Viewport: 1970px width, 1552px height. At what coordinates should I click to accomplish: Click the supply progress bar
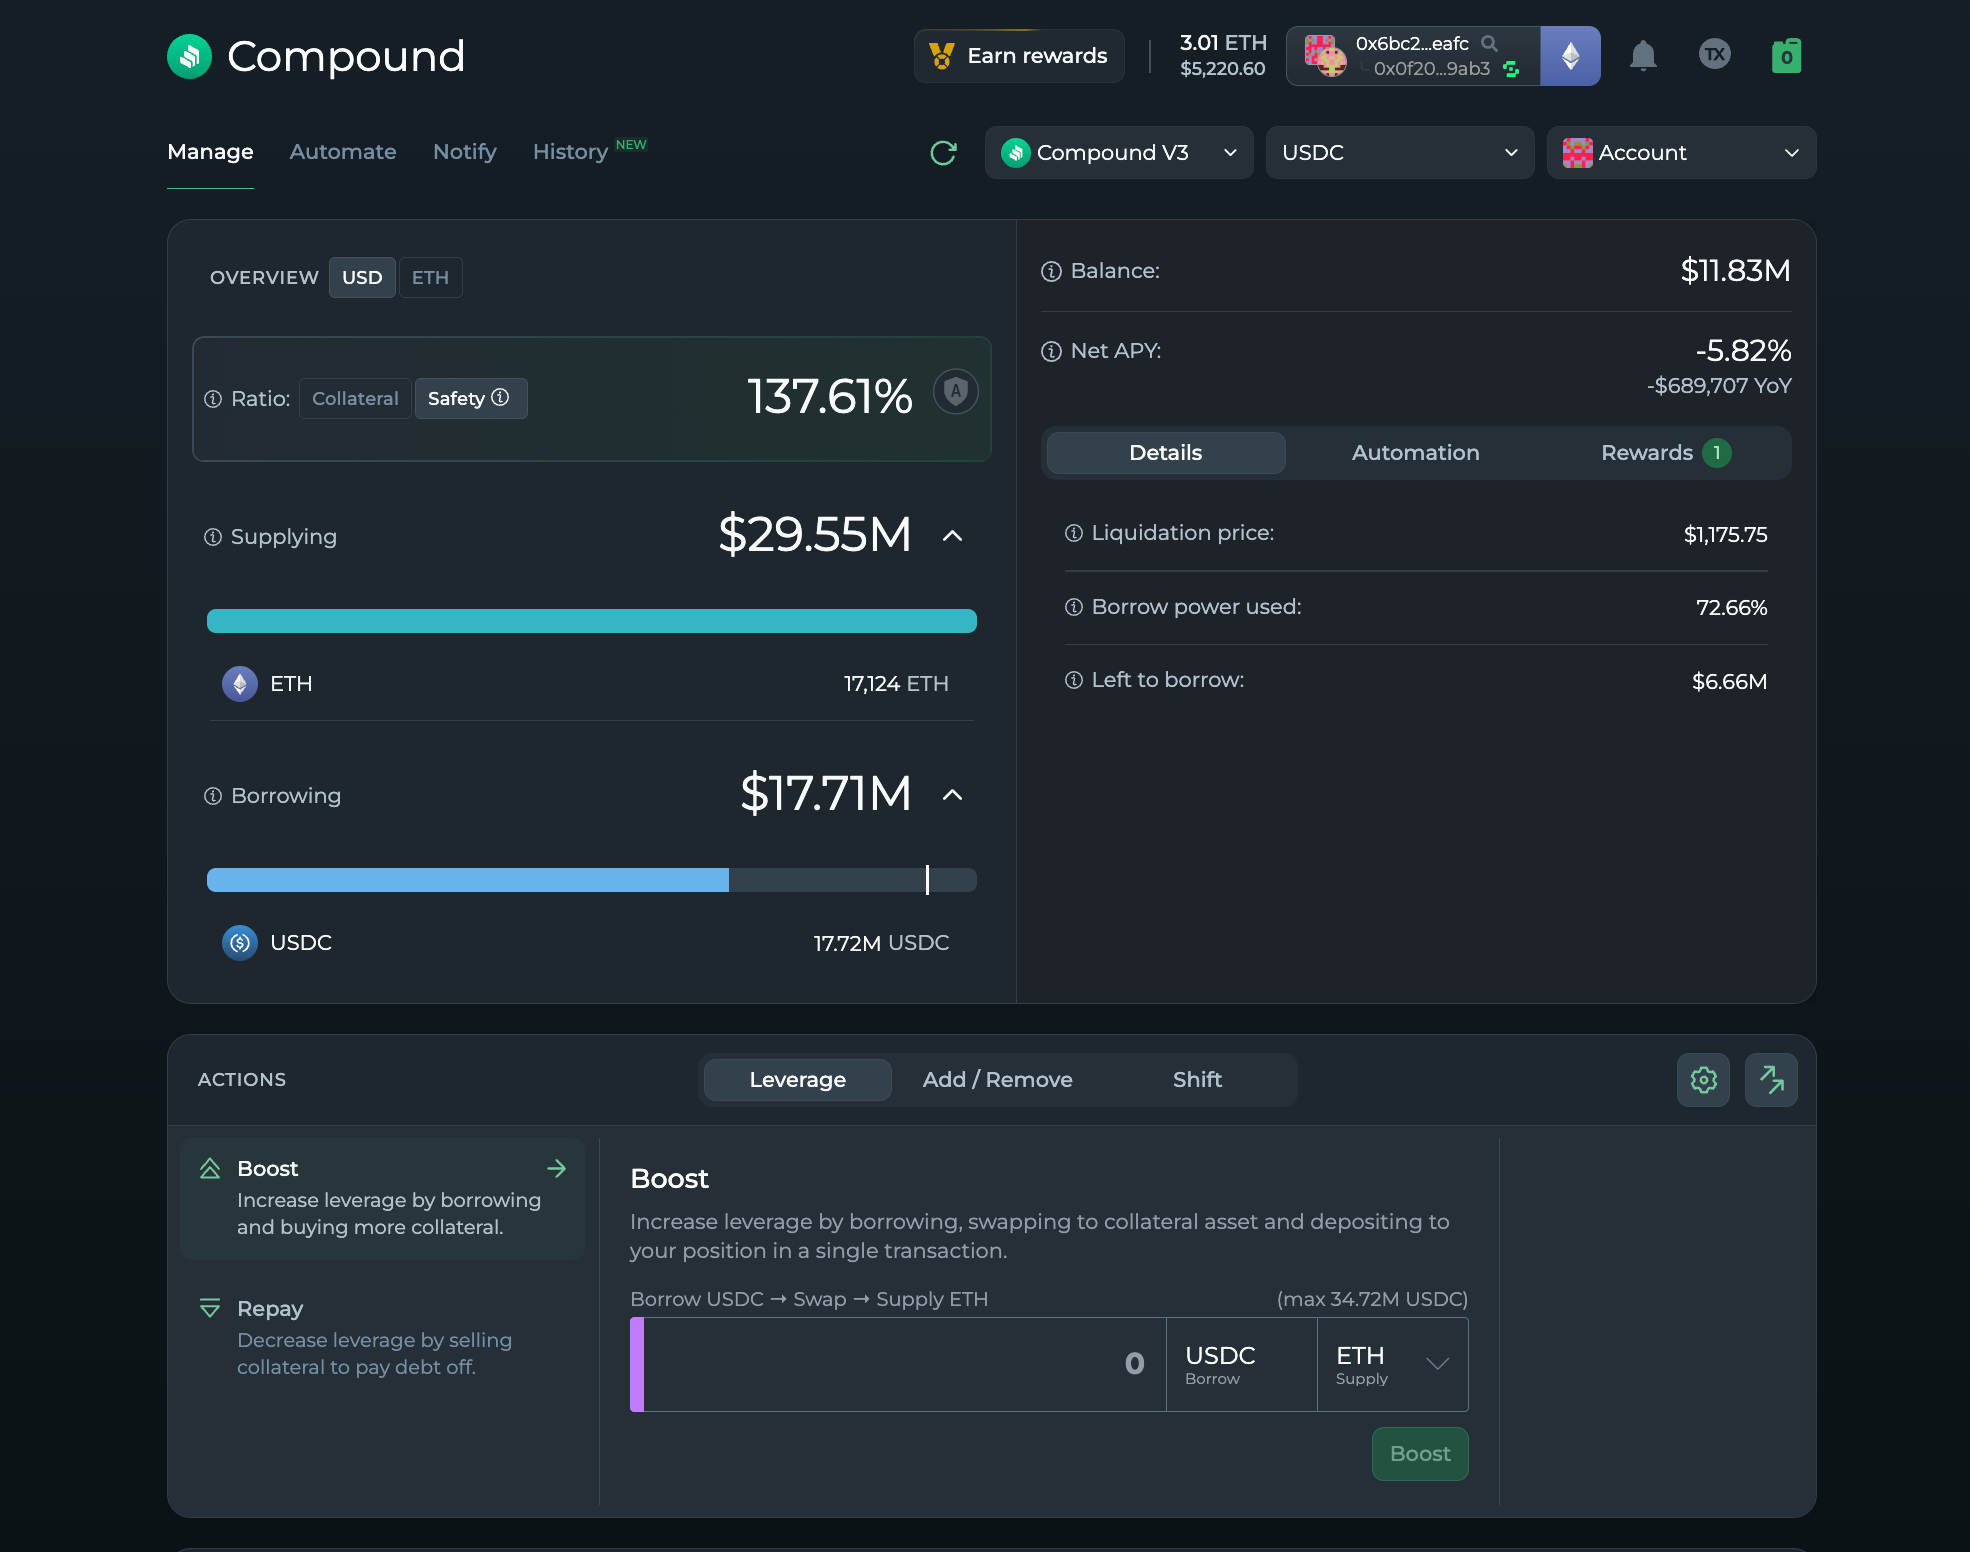[591, 621]
